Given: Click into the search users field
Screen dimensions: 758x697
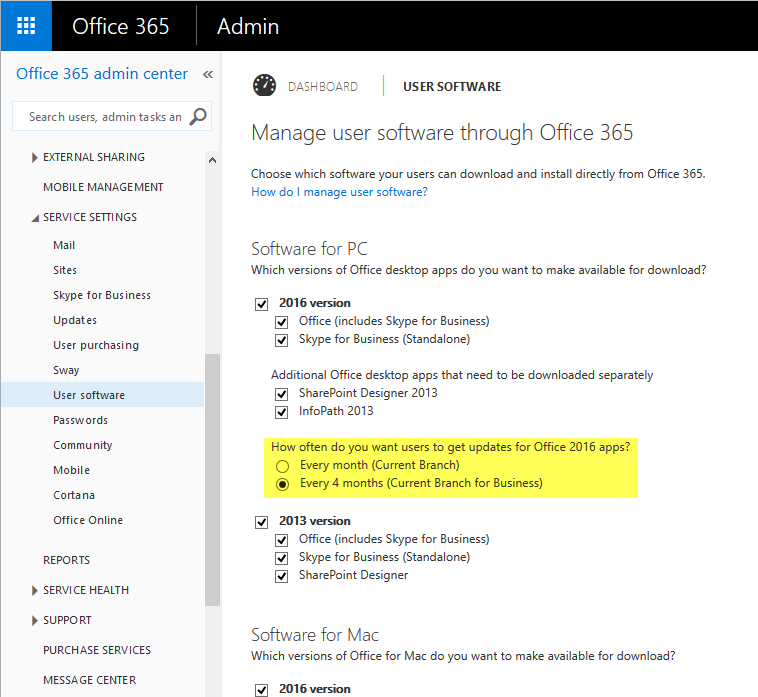Looking at the screenshot, I should coord(105,117).
